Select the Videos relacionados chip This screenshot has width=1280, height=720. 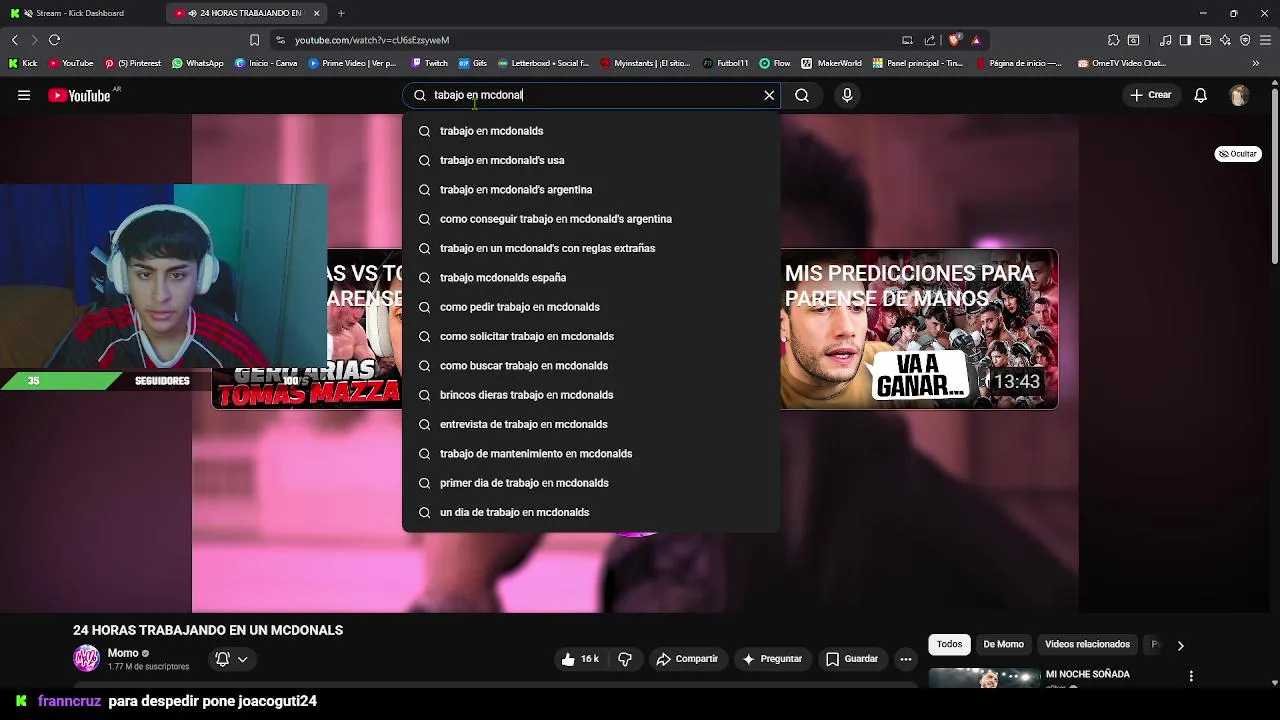[1087, 645]
